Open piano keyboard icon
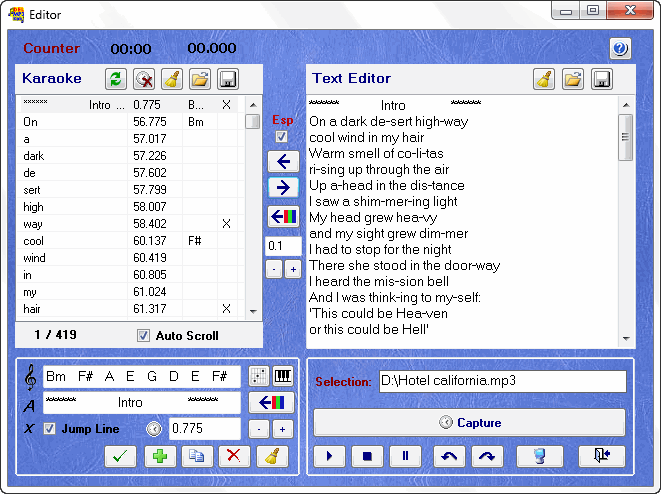Screen dimensions: 661x494 pos(283,376)
